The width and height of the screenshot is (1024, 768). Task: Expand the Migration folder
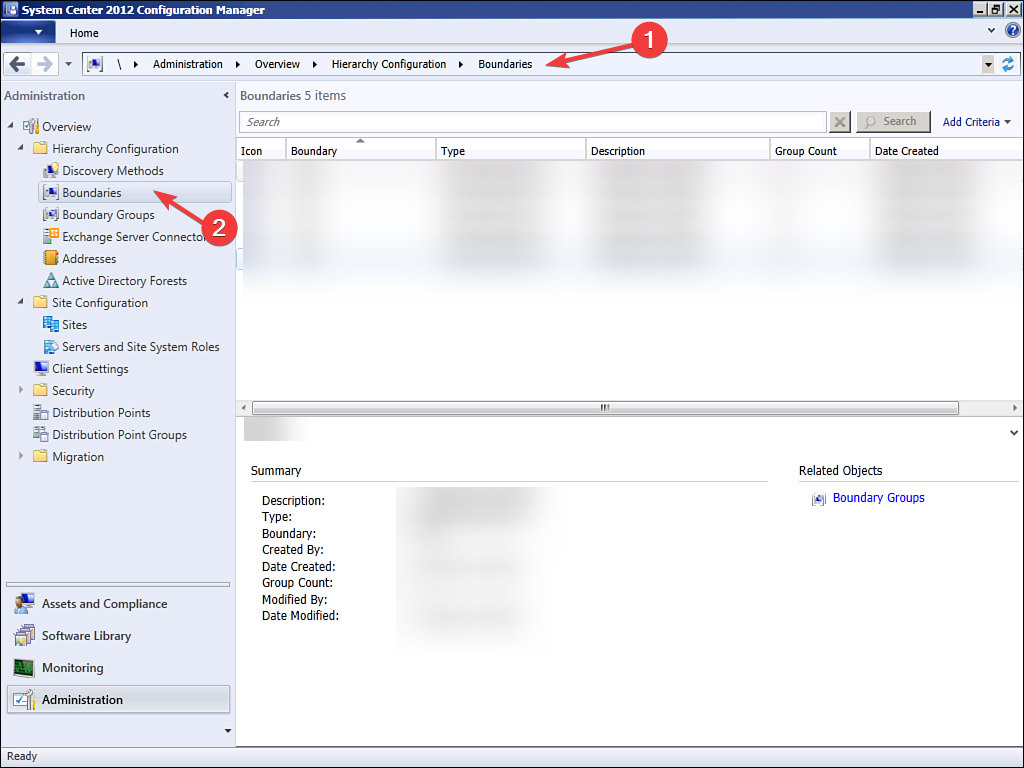21,456
